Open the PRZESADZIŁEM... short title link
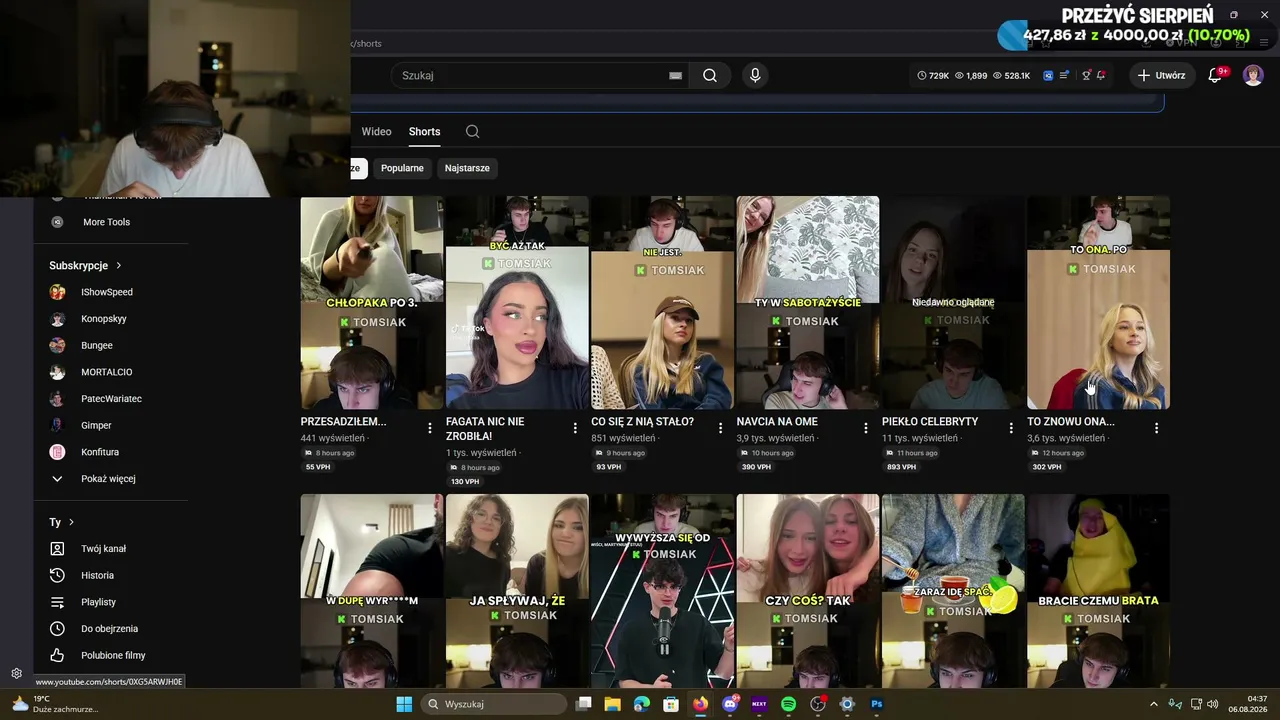 click(x=343, y=422)
